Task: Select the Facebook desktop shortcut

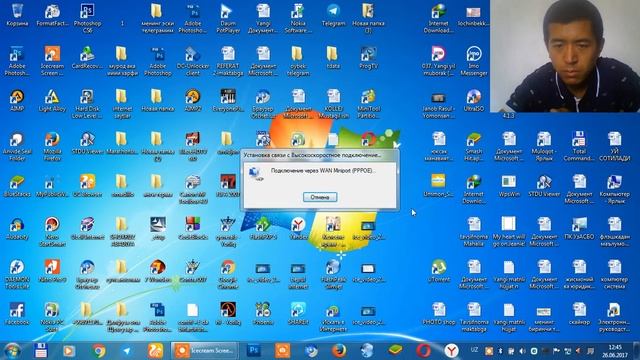Action: (17, 314)
